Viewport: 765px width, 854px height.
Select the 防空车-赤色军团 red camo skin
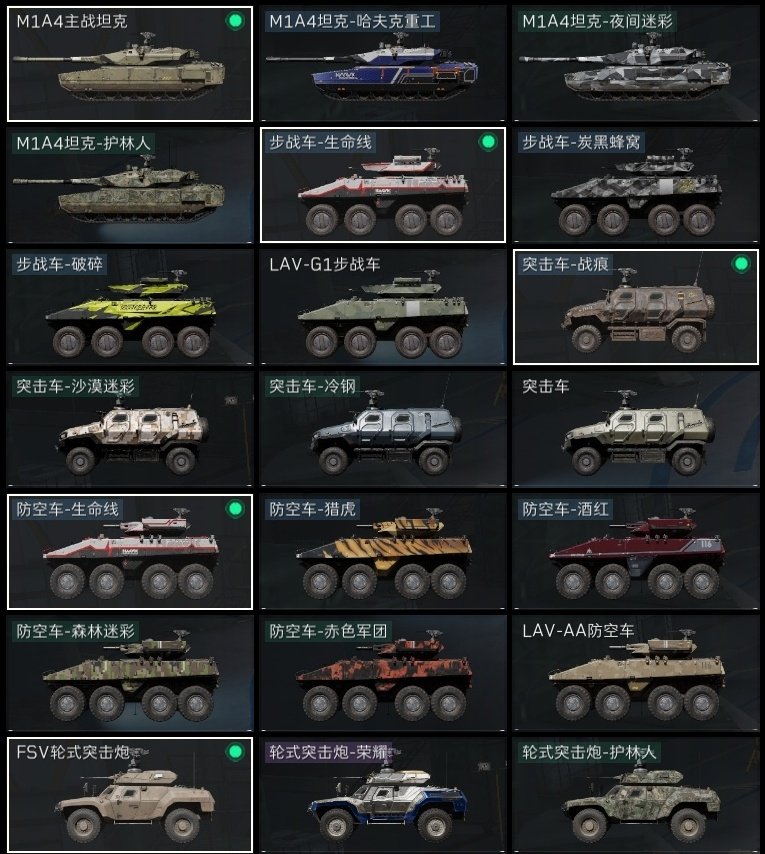383,673
